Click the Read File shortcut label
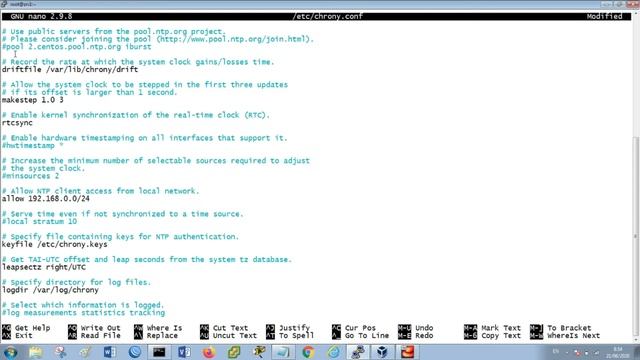 [100, 336]
